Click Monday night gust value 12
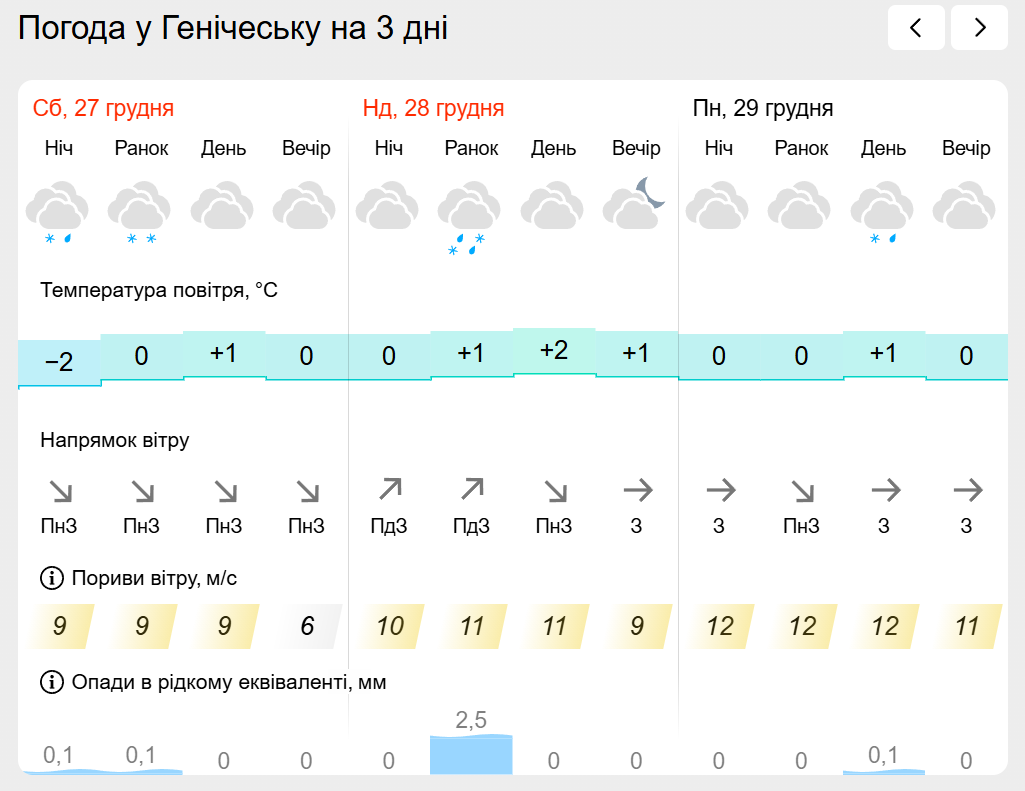The image size is (1025, 791). [719, 627]
